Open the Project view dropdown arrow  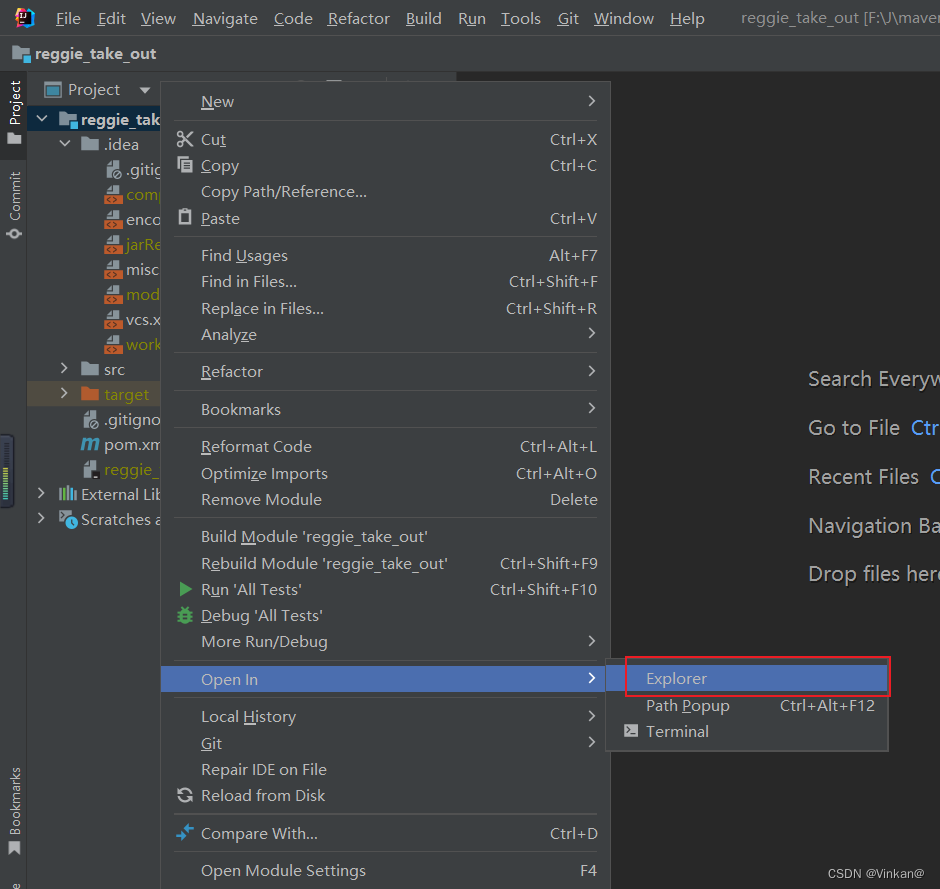click(145, 89)
